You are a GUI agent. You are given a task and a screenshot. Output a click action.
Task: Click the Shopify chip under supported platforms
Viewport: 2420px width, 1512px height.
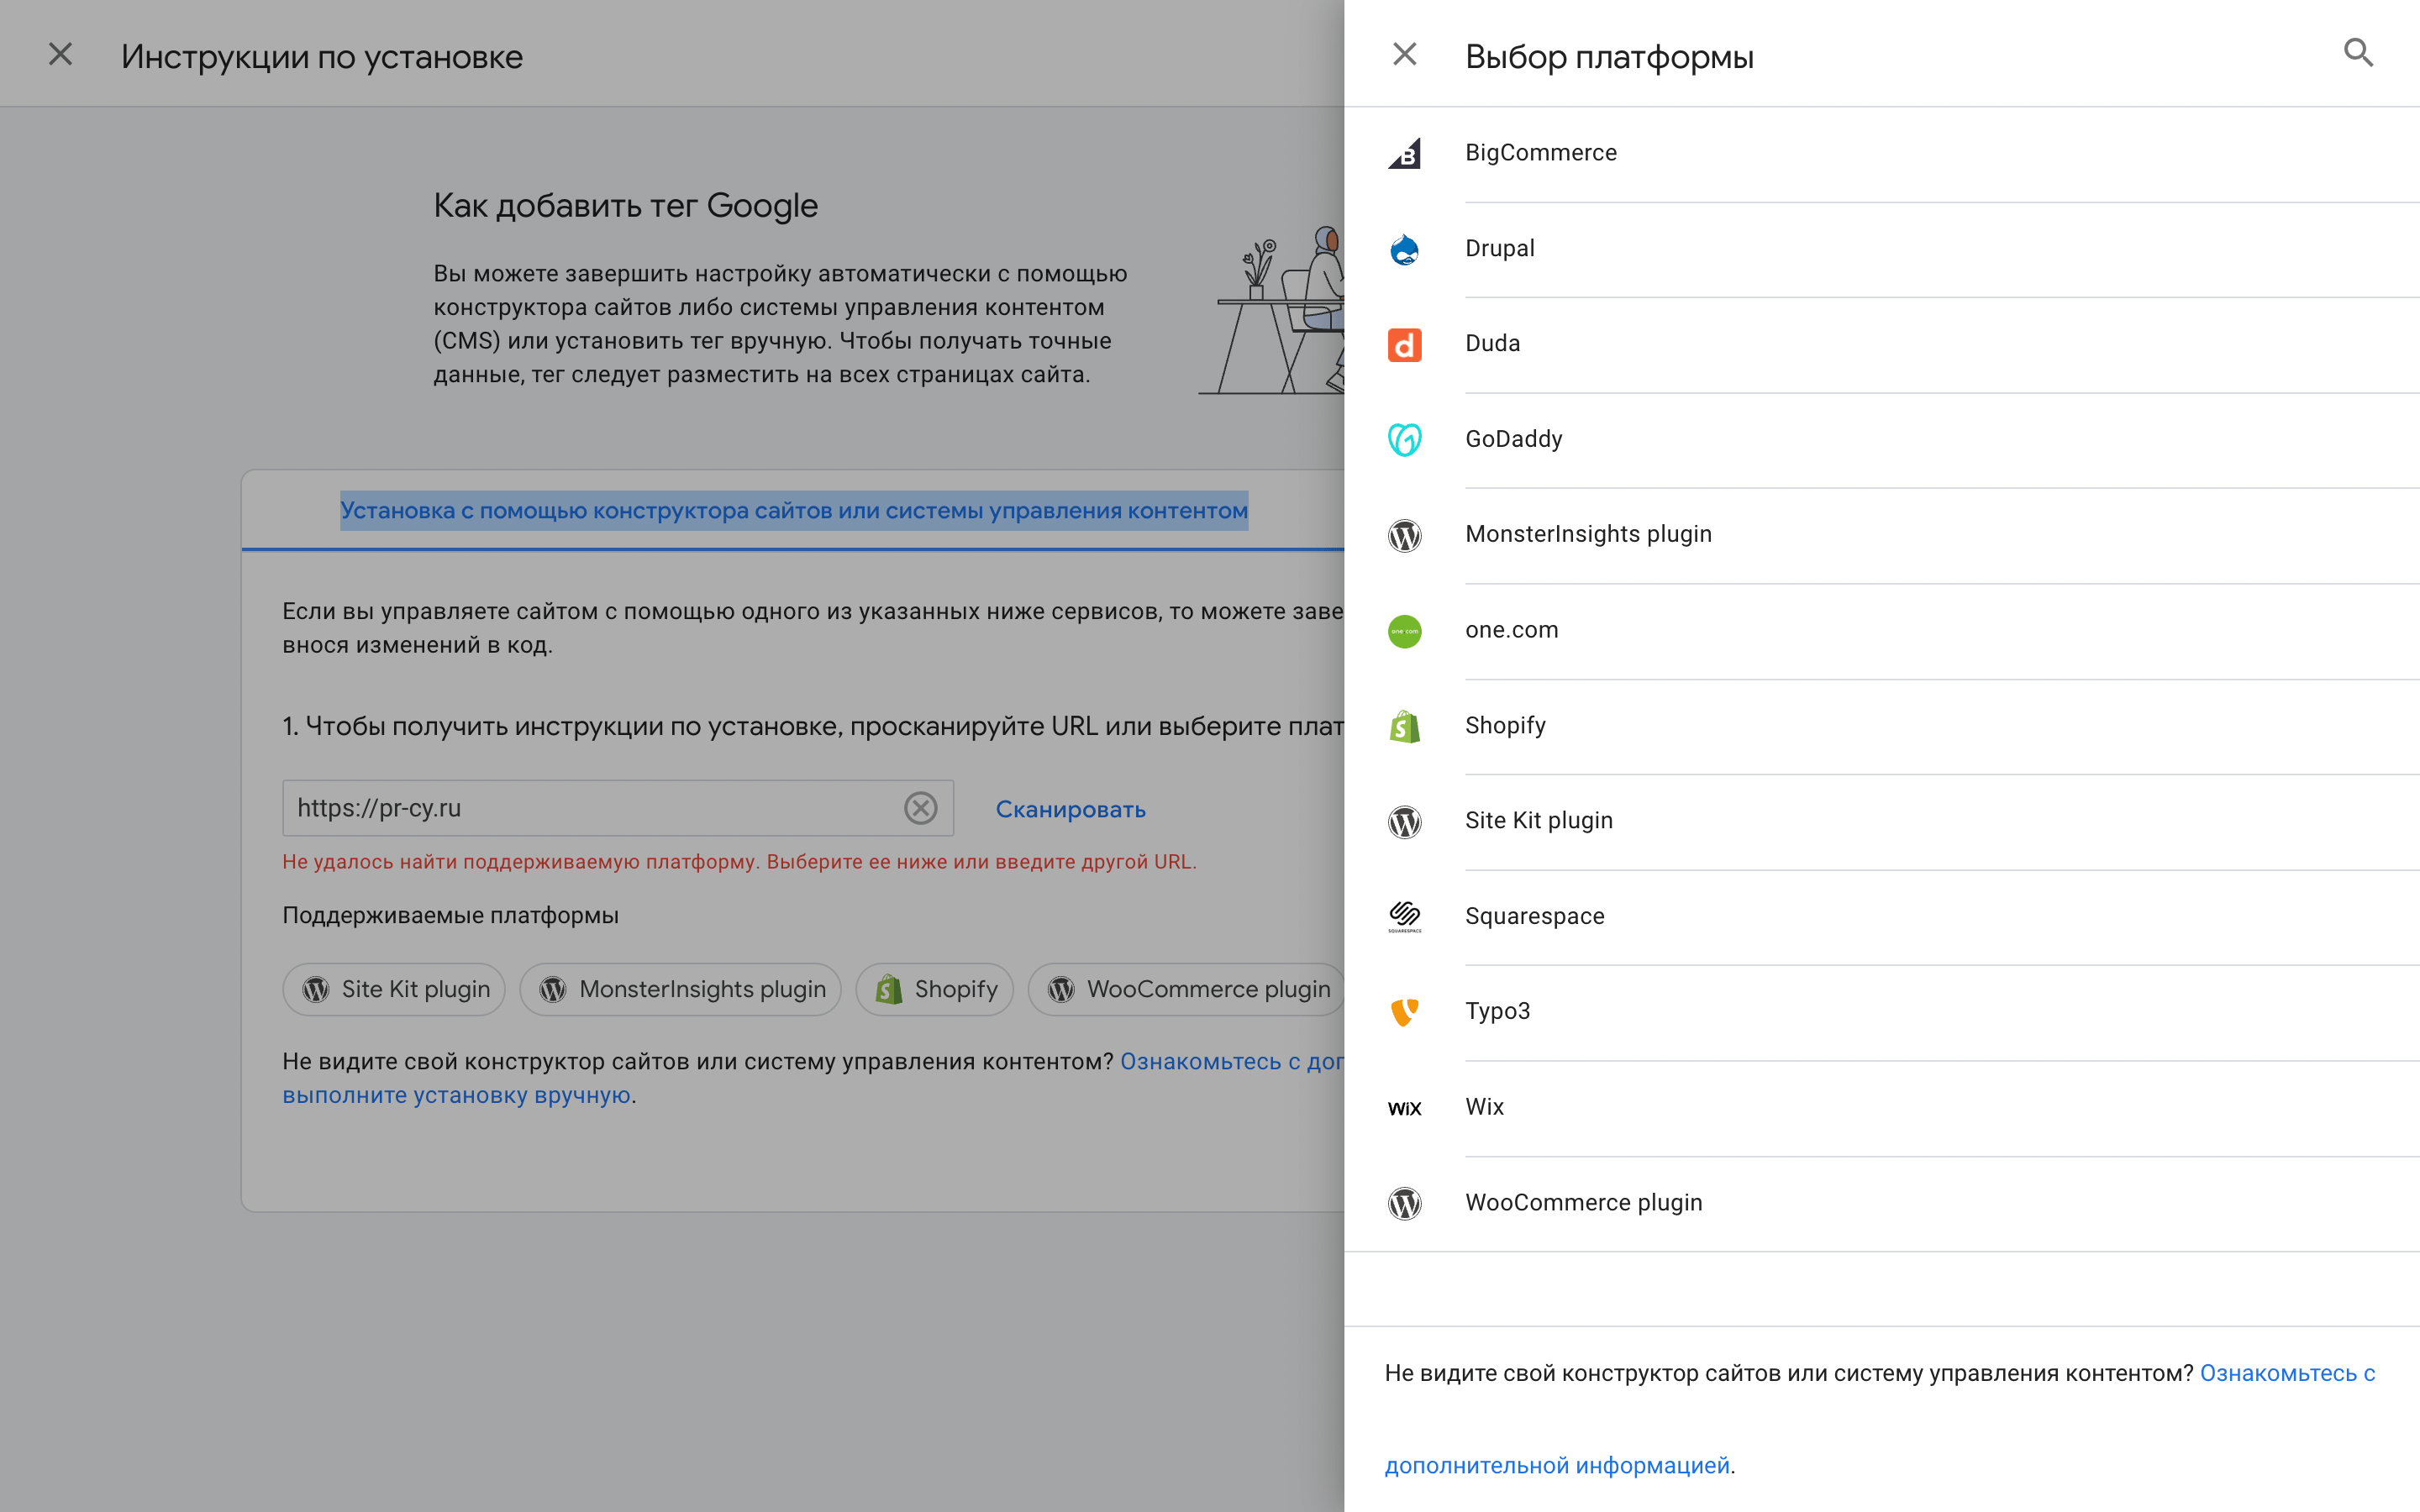[x=935, y=990]
